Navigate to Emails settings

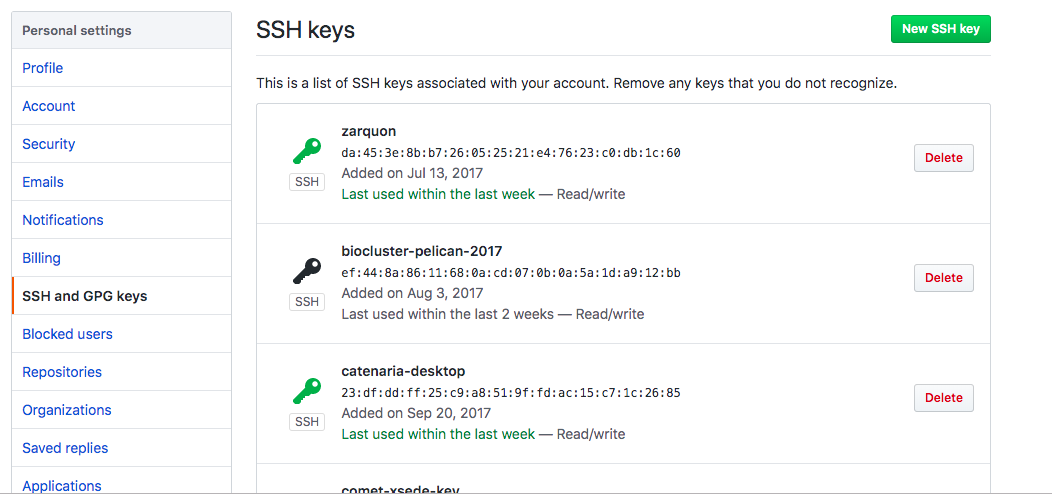tap(43, 182)
